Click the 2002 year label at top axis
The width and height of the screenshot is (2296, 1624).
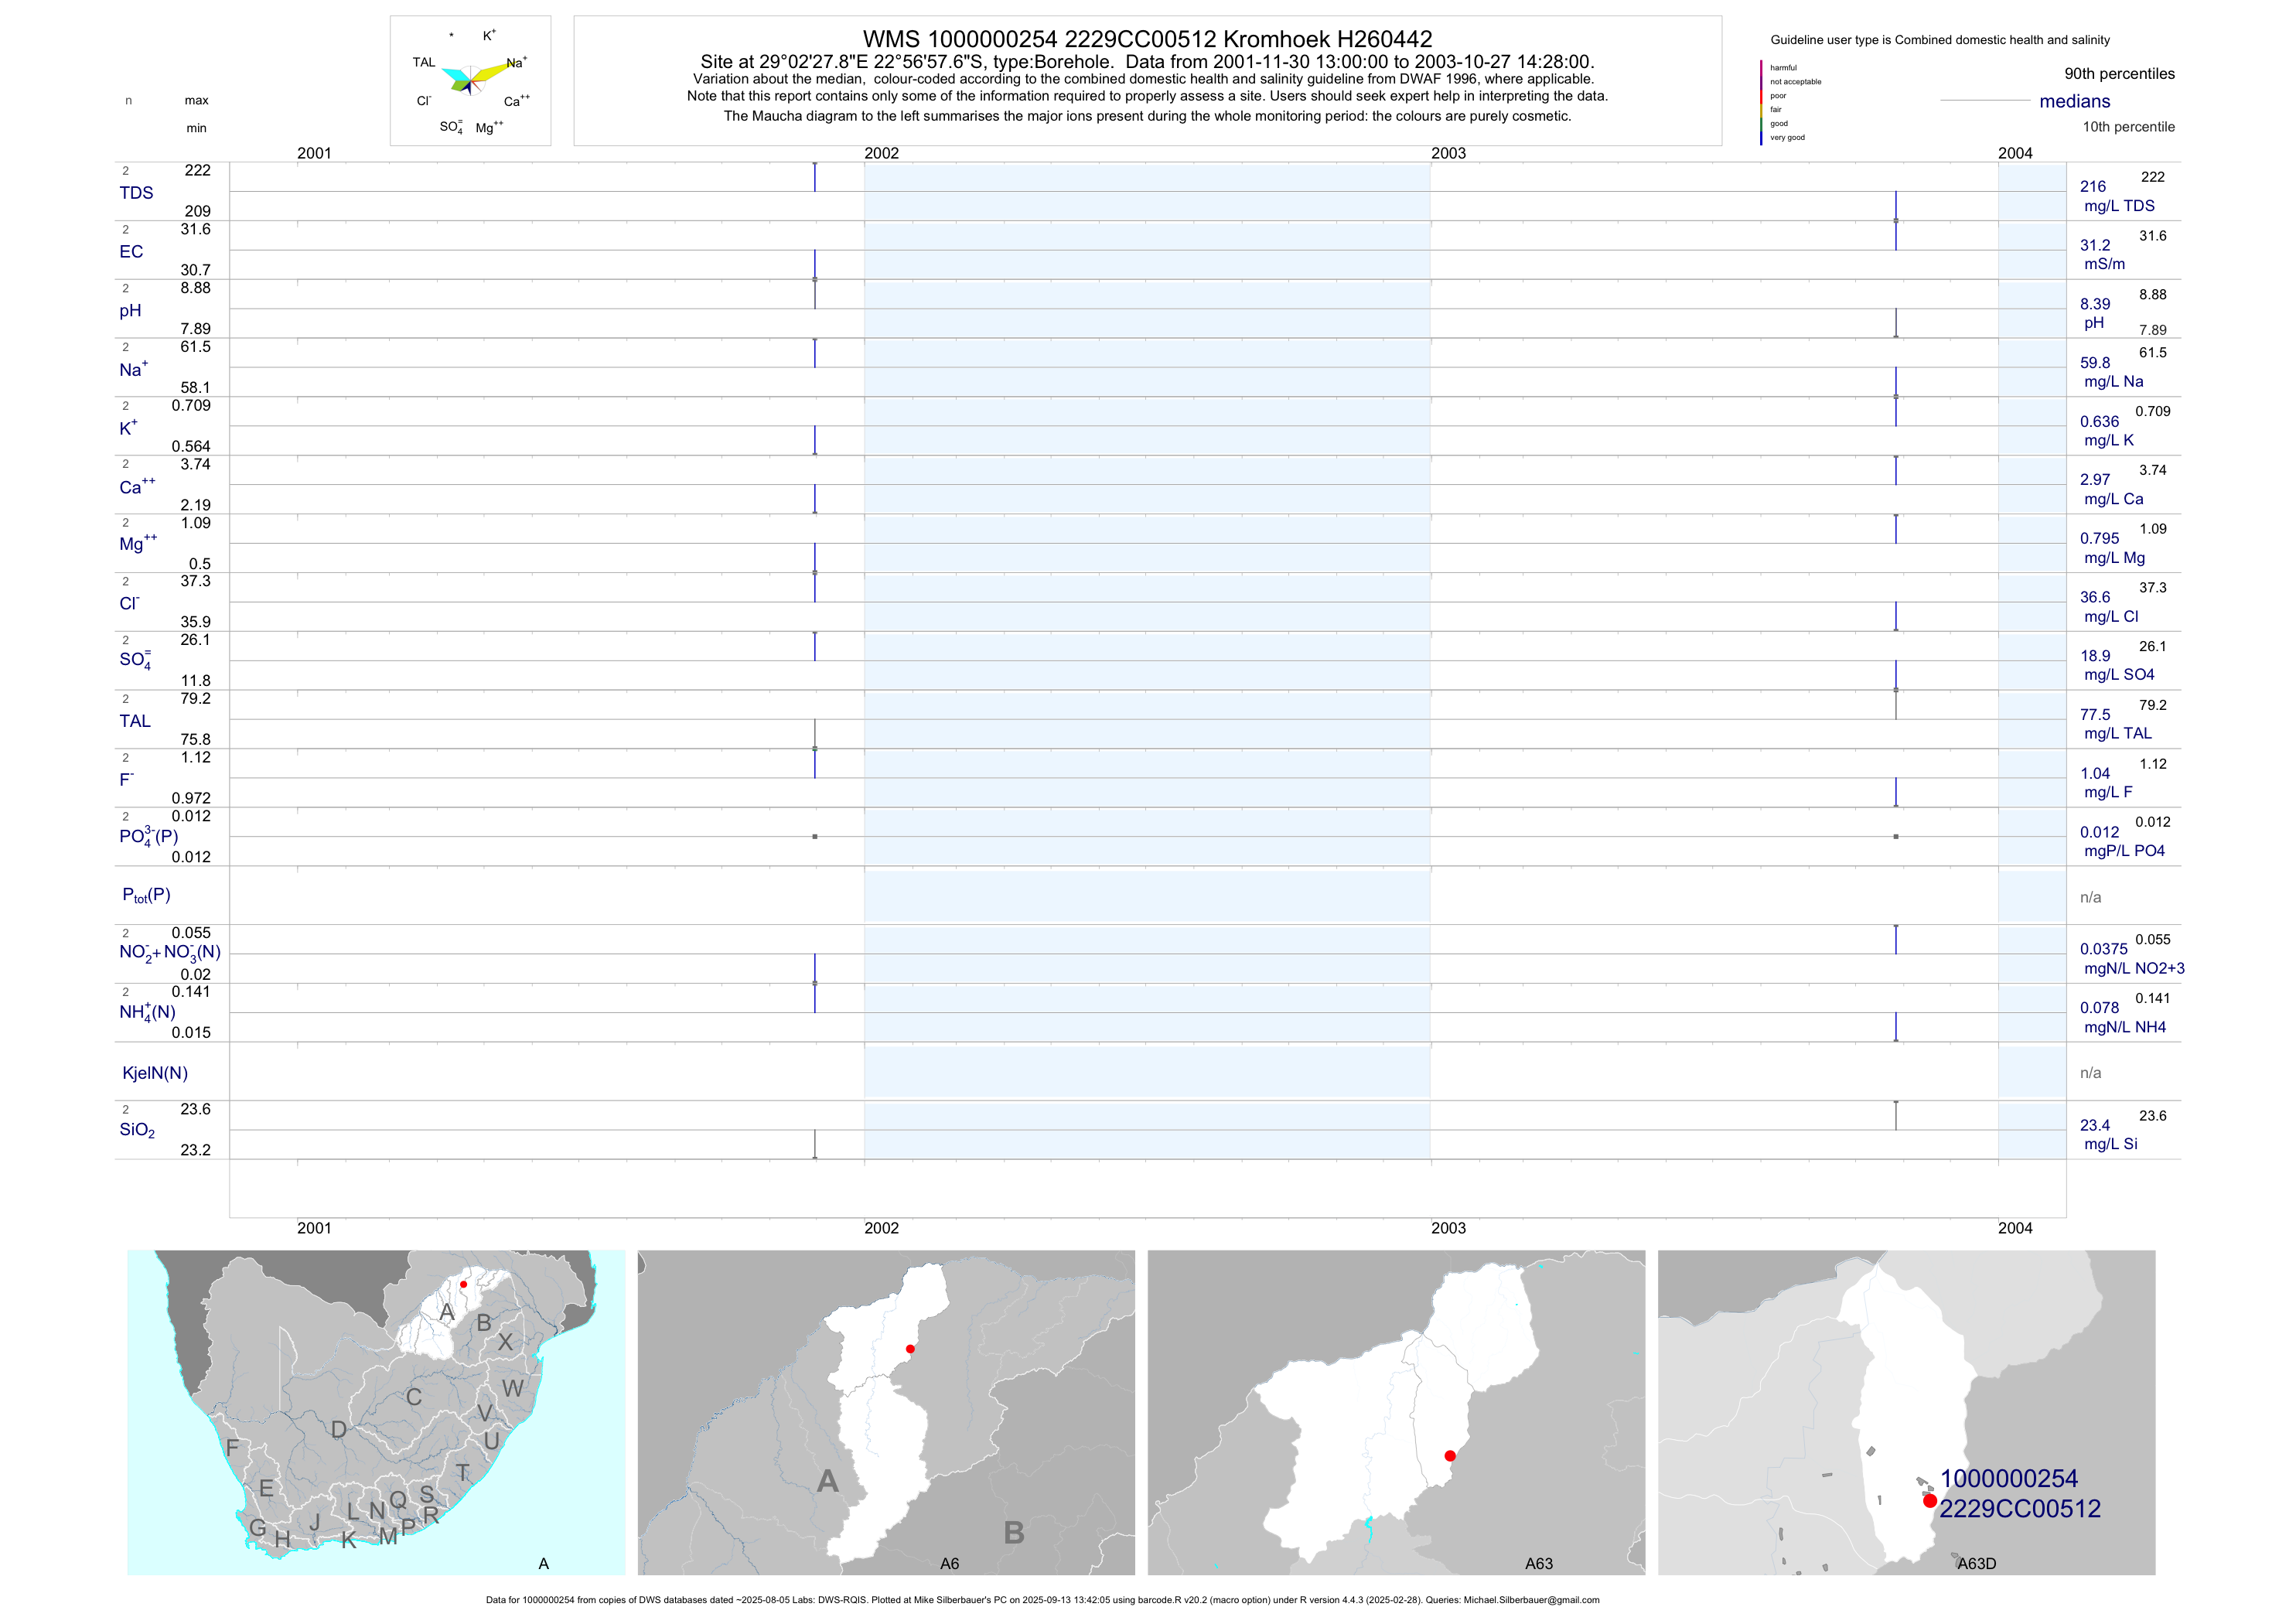tap(881, 153)
